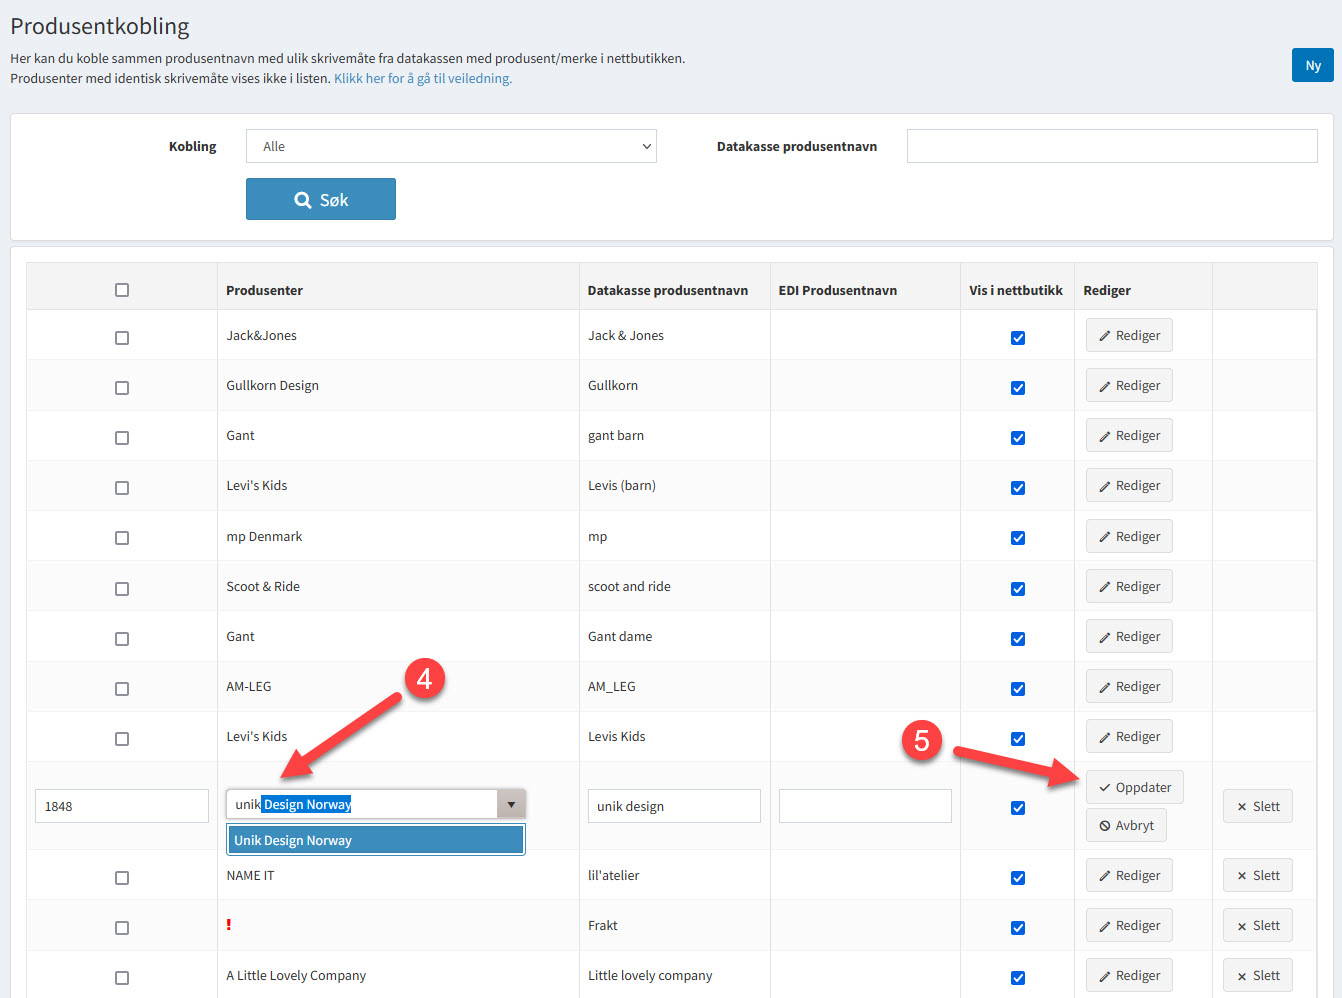
Task: Open the Kobling dropdown
Action: pos(451,146)
